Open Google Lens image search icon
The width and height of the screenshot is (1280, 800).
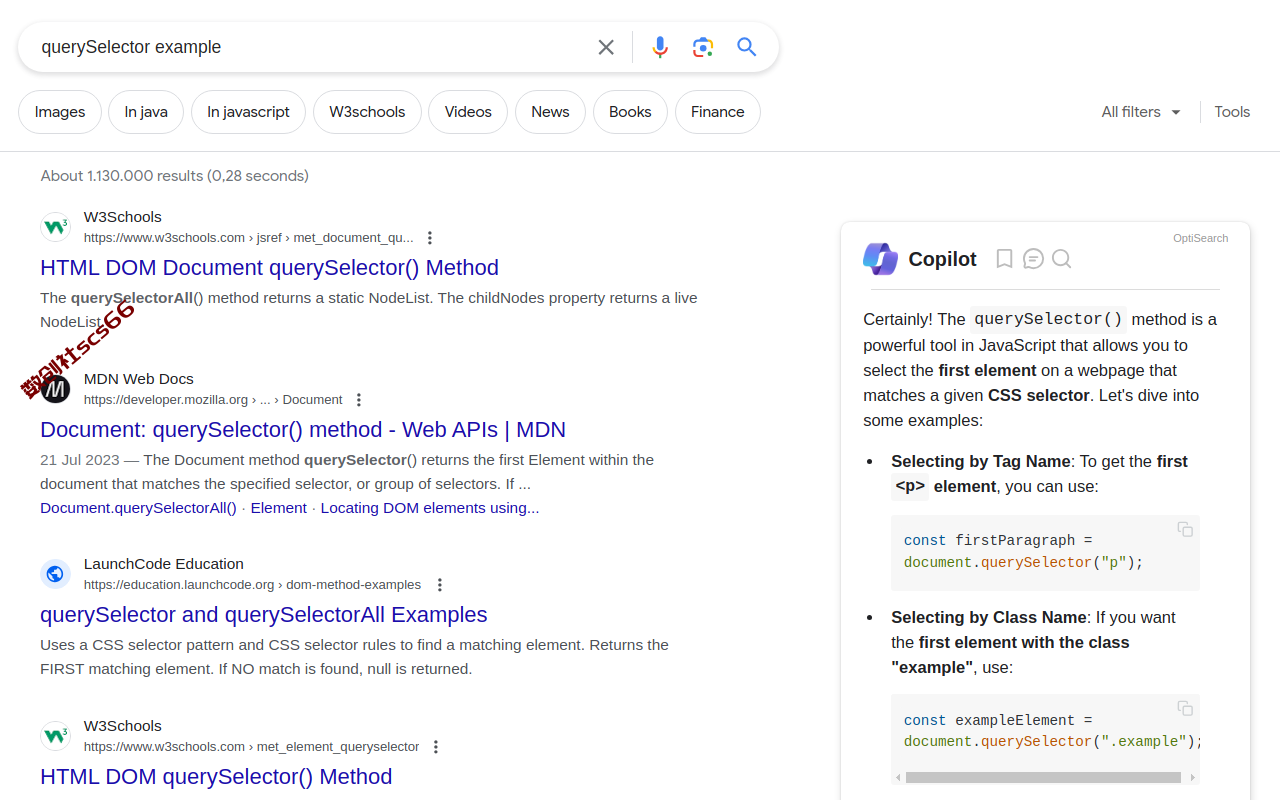point(703,47)
